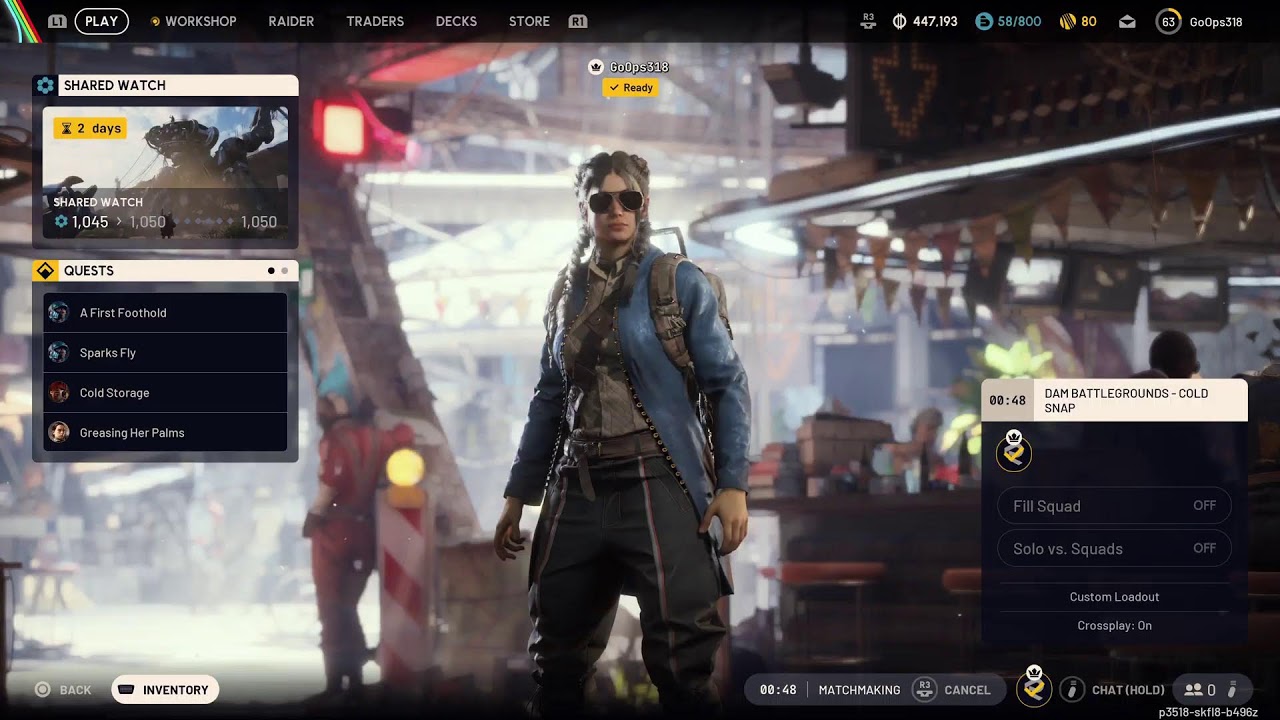This screenshot has height=720, width=1280.
Task: Click the Quests yellow diamond header icon
Action: pos(45,271)
